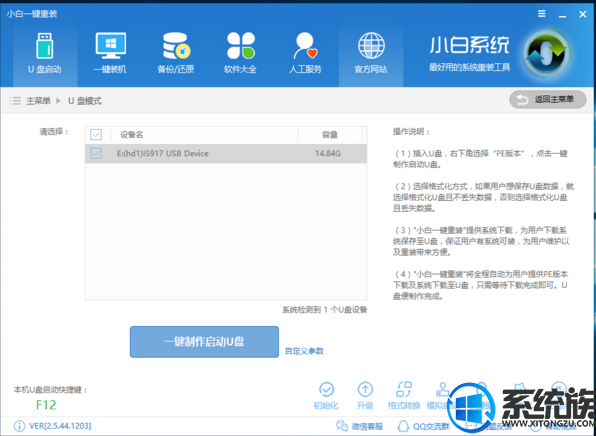Screen dimensions: 596x436
Task: Open QQ交流群 in status bar
Action: click(x=423, y=426)
